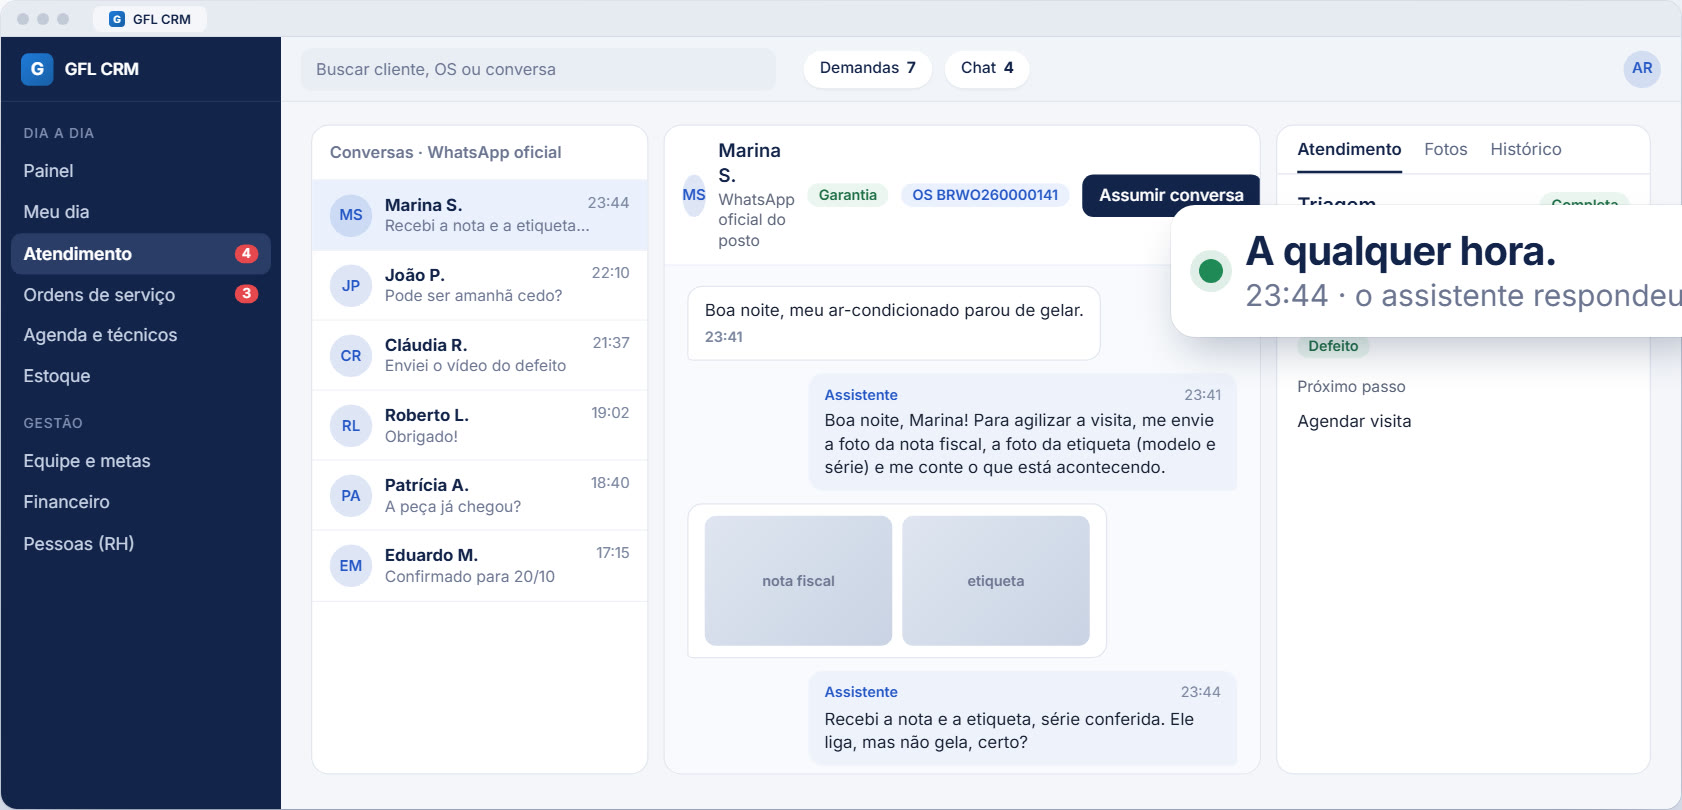The width and height of the screenshot is (1682, 810).
Task: Open the etiqueta image thumbnail
Action: [x=996, y=581]
